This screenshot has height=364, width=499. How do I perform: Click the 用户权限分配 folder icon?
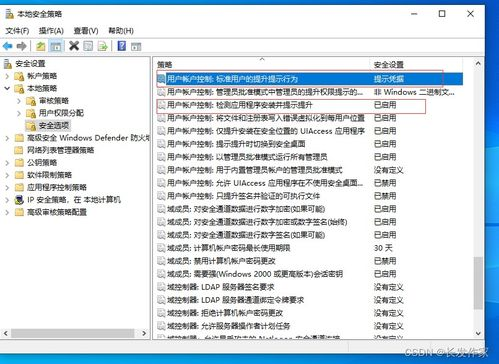tap(31, 113)
